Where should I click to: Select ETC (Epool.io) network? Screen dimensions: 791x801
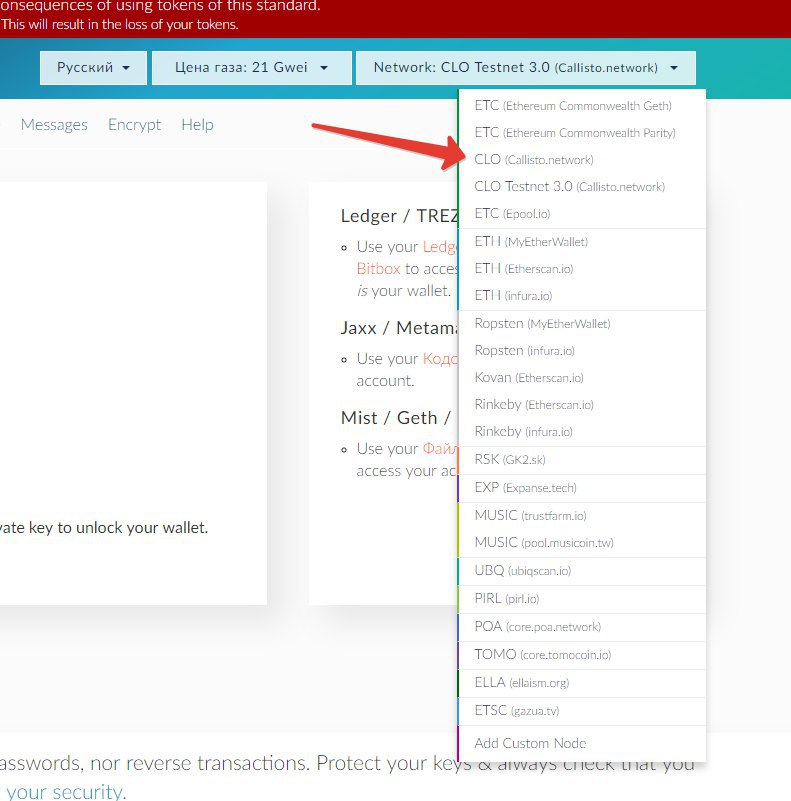(x=582, y=214)
